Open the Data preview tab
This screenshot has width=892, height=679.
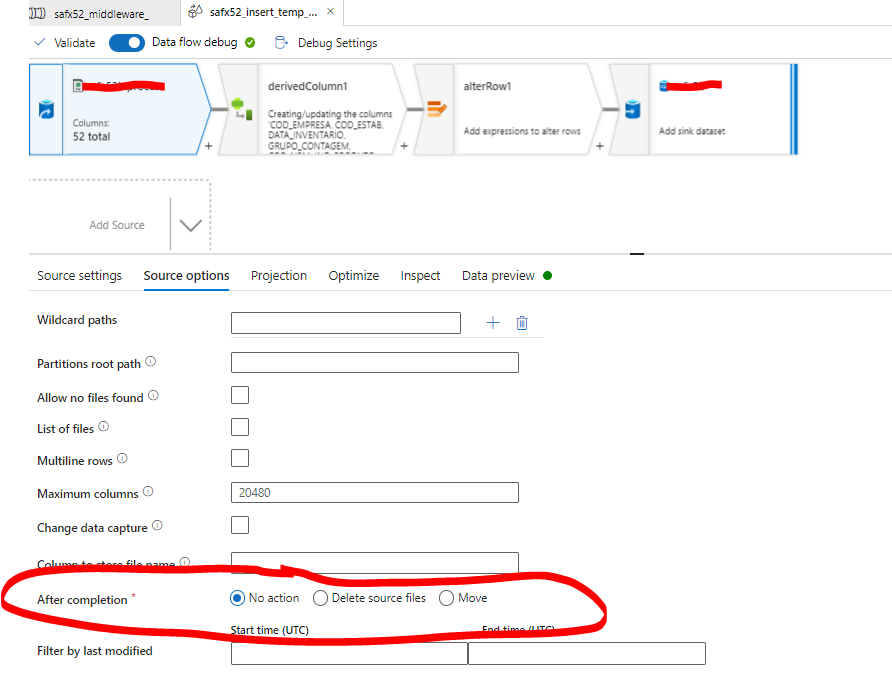coord(498,276)
